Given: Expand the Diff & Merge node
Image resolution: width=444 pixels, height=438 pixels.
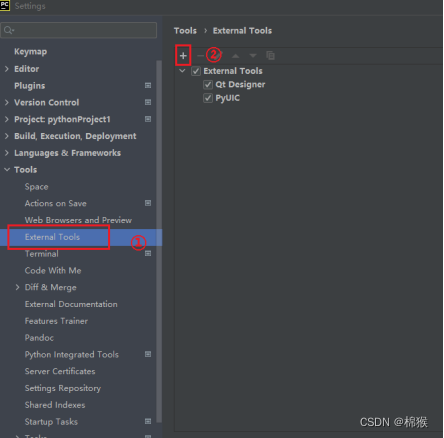Looking at the screenshot, I should [x=17, y=287].
